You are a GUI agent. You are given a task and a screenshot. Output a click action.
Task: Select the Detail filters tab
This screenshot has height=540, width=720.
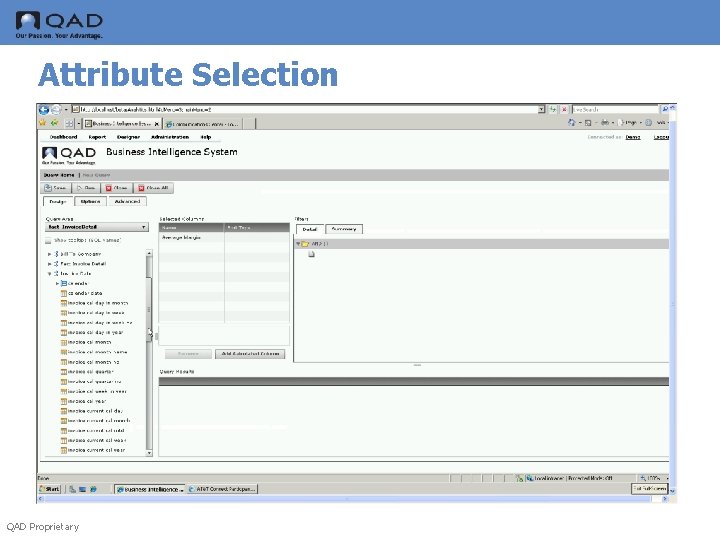310,229
